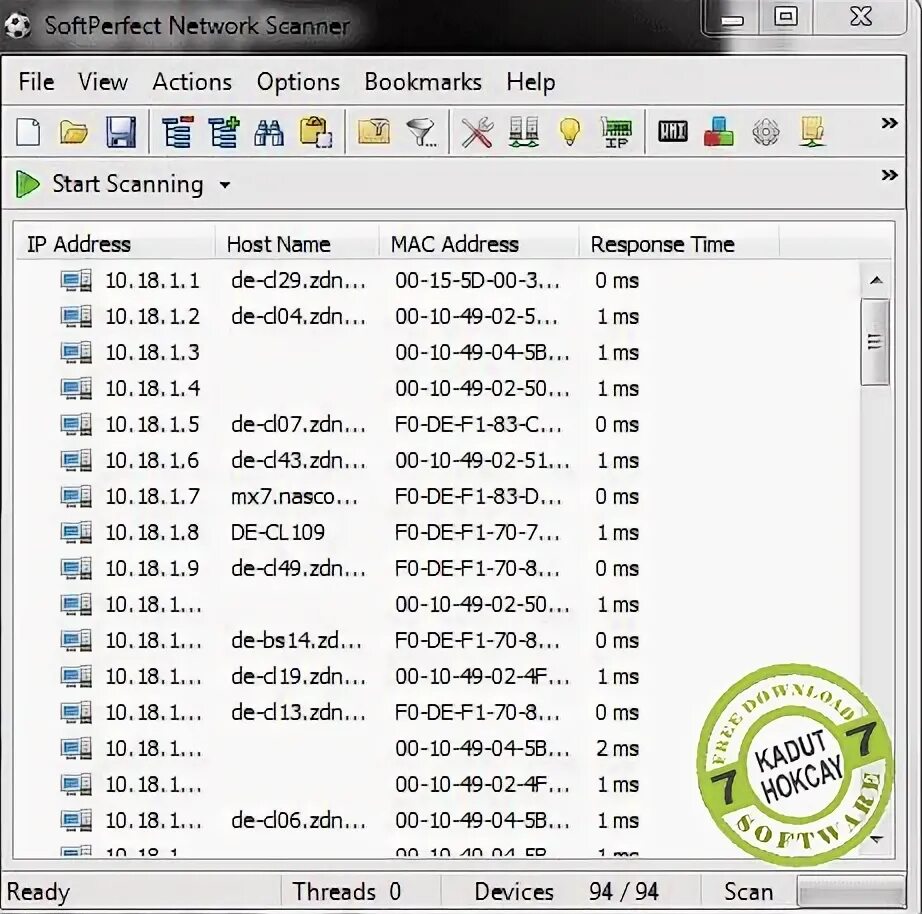Click the yellow light bulb icon
Screen dimensions: 922x914
tap(570, 132)
